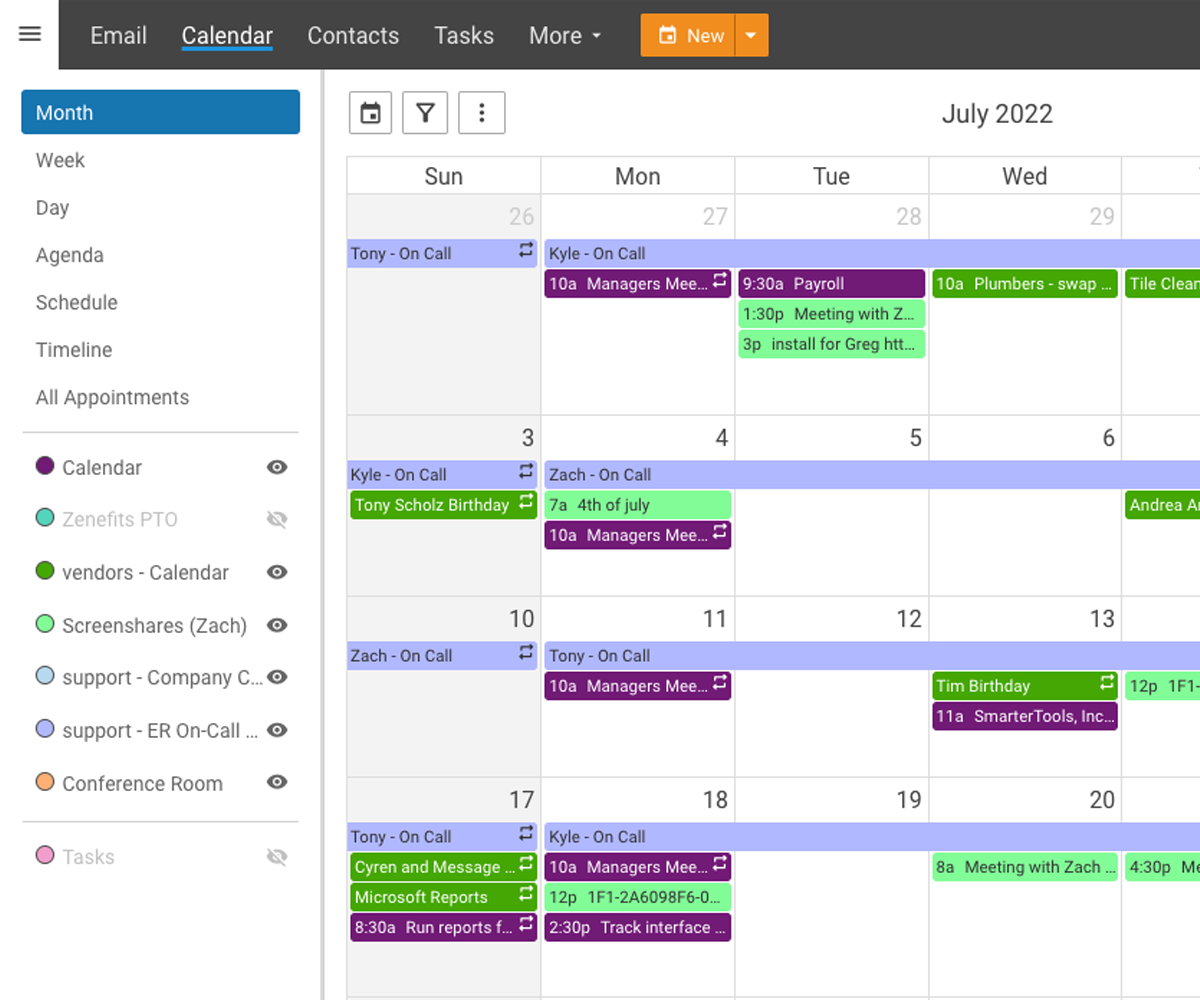Open the Email section
1200x1000 pixels.
(x=118, y=35)
